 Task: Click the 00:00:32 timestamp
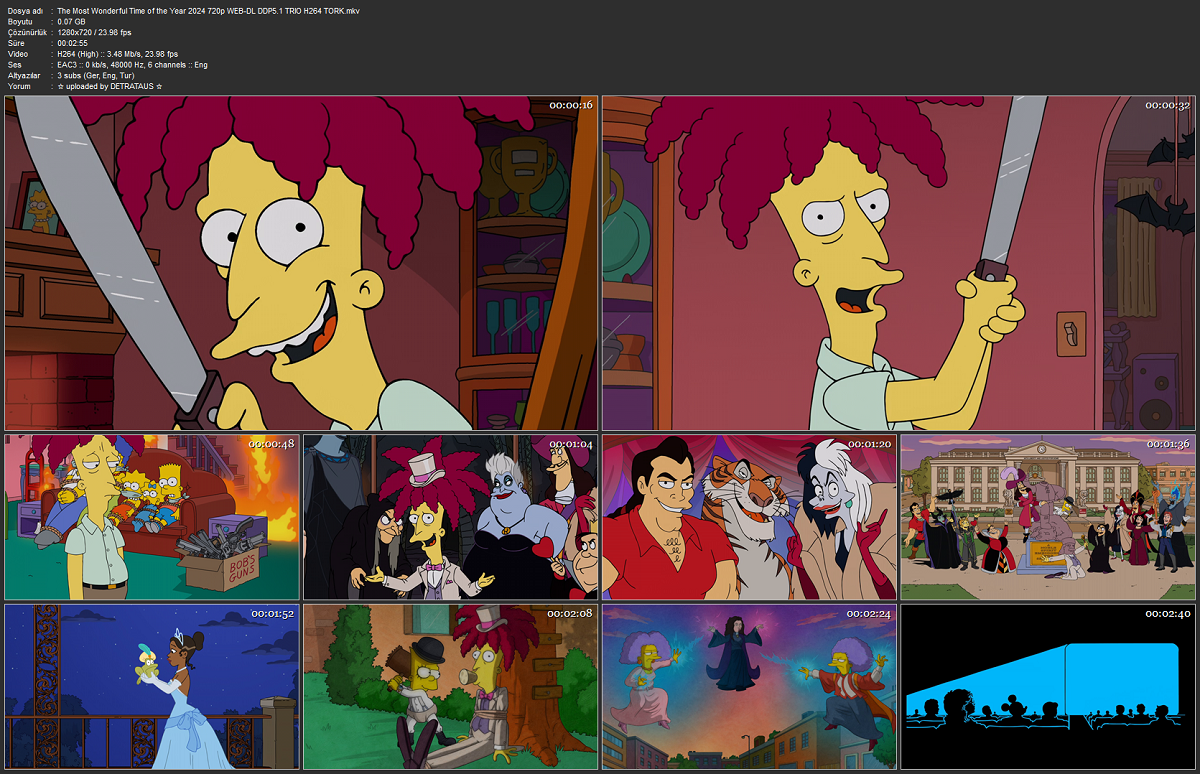coord(1168,105)
